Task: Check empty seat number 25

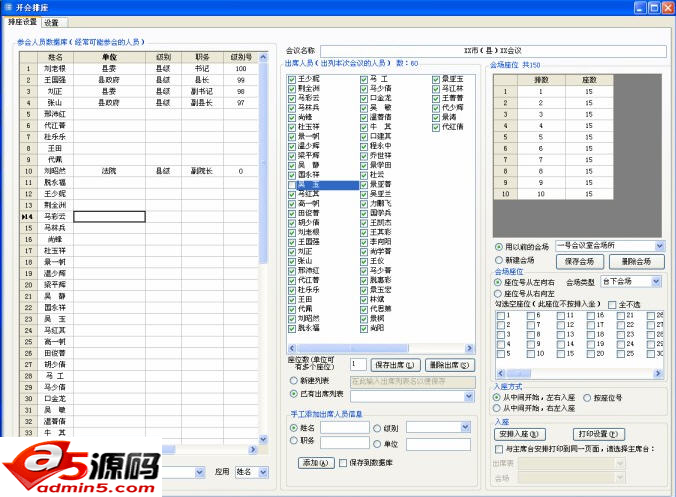Action: (620, 354)
